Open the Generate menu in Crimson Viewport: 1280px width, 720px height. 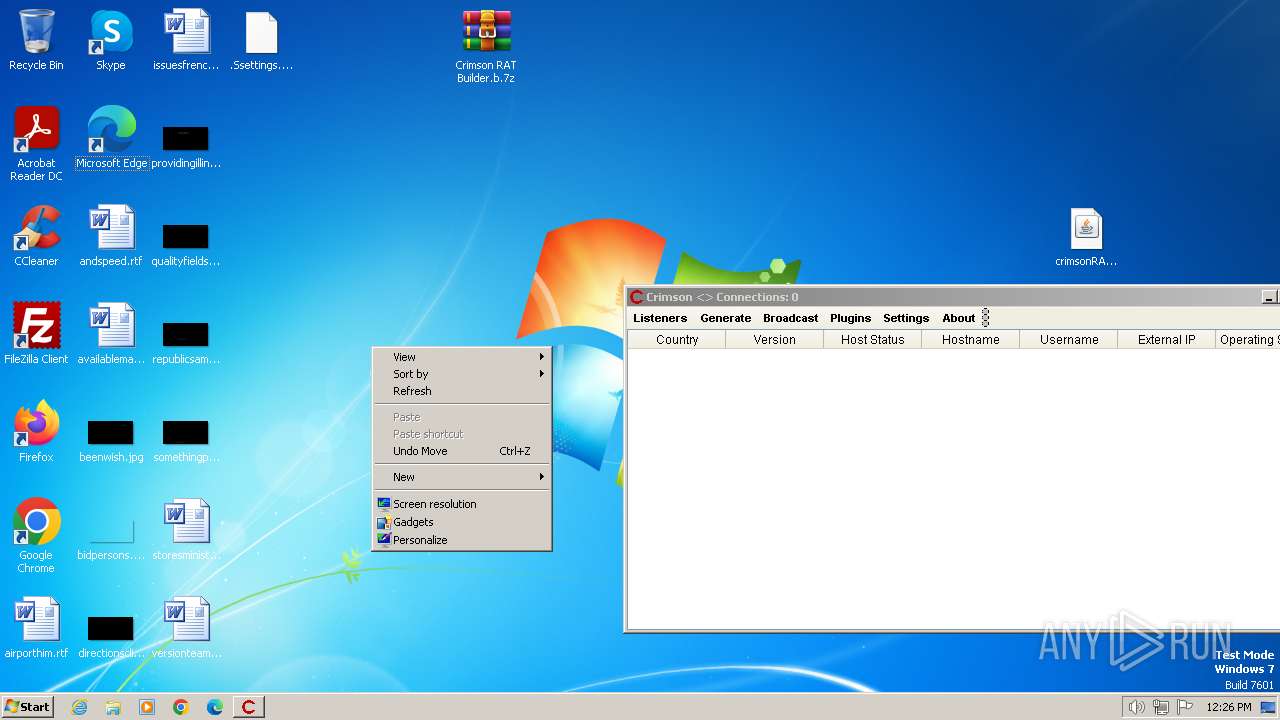tap(726, 318)
